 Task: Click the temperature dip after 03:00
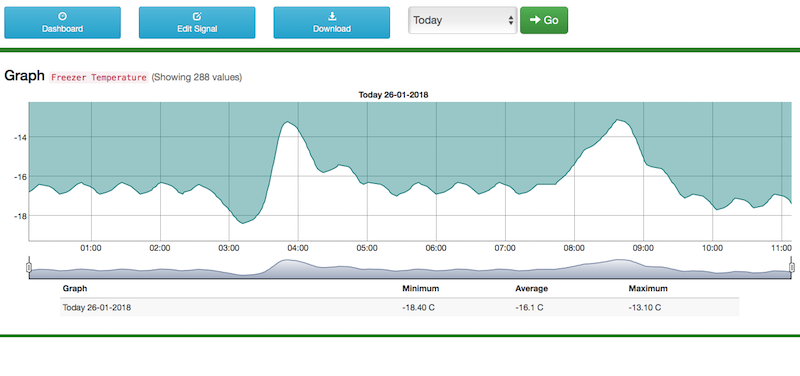243,223
